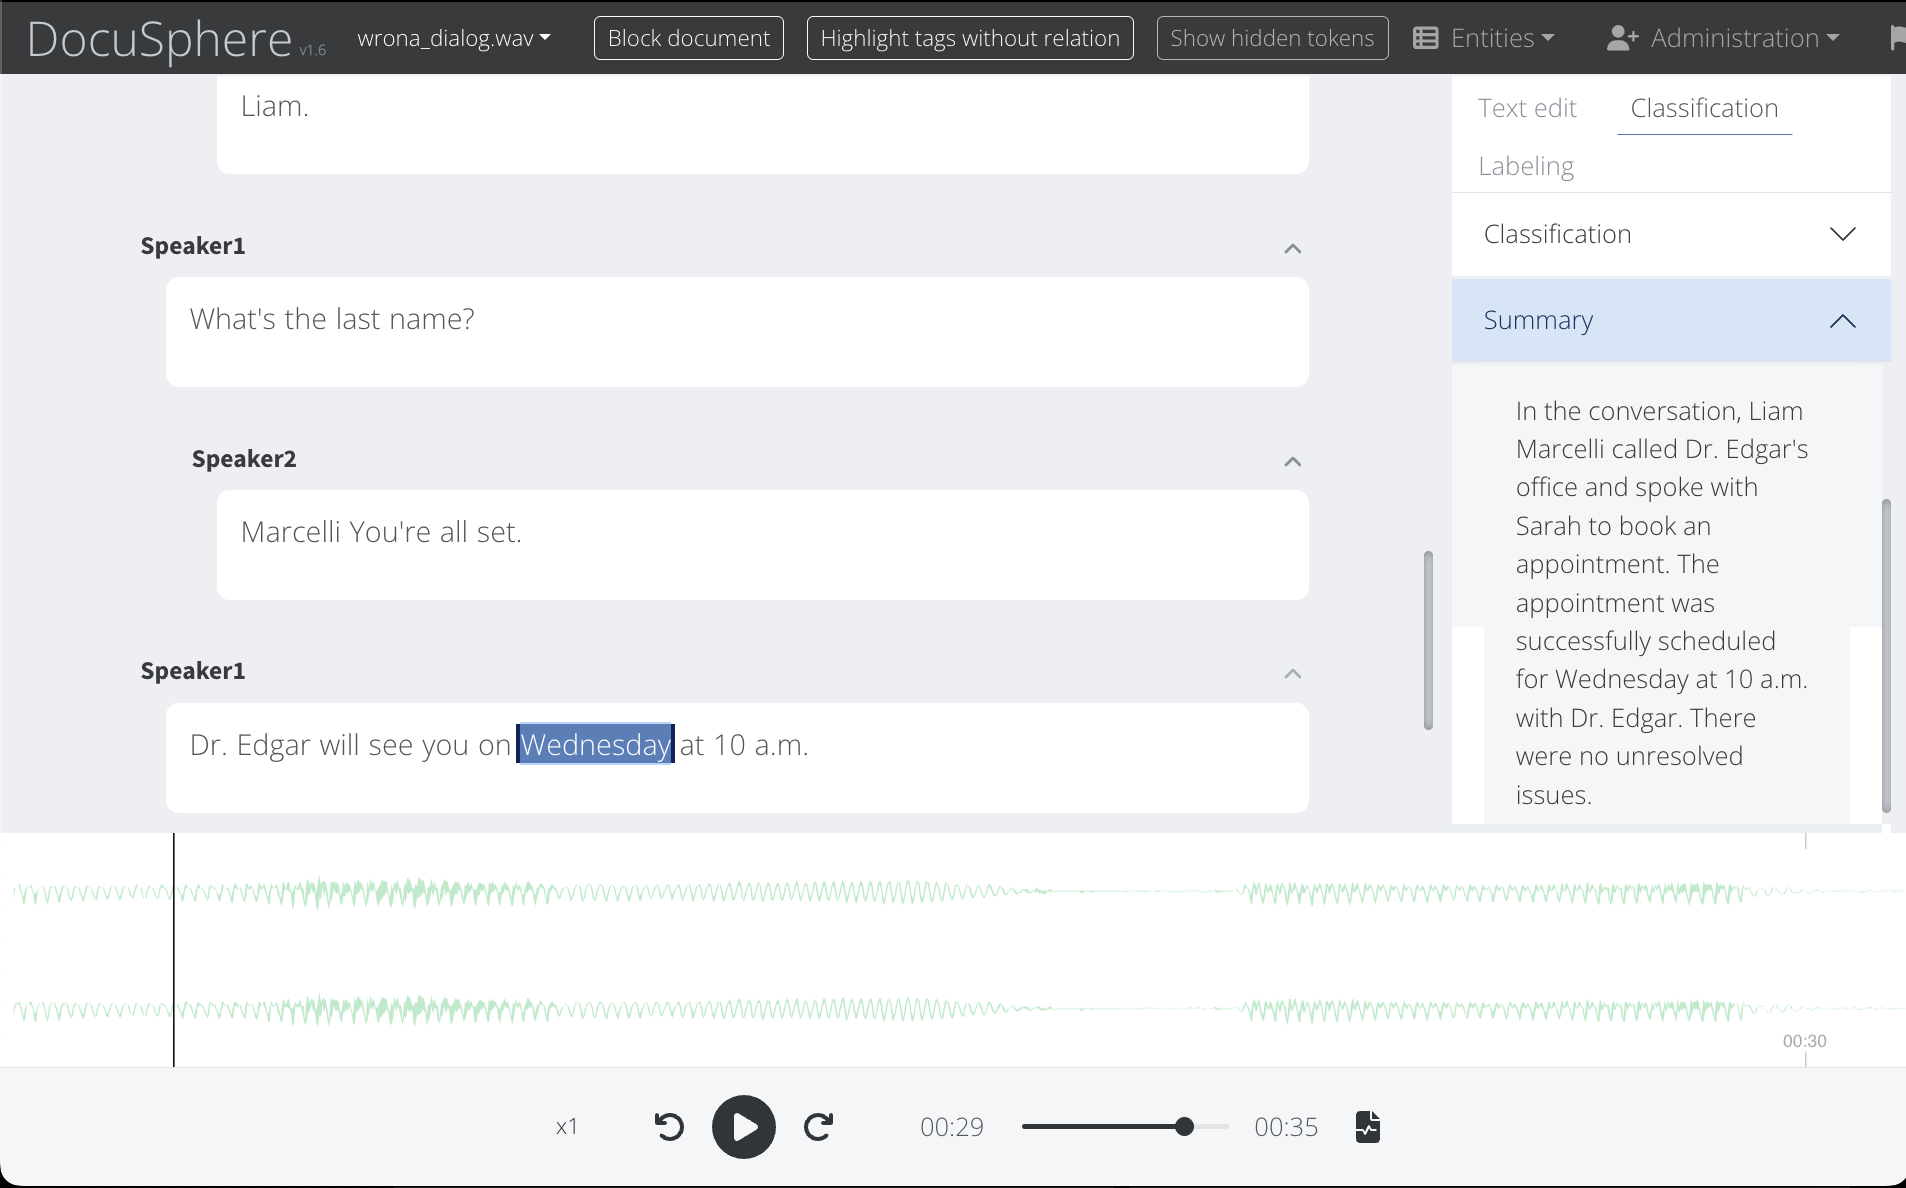Toggle Show hidden tokens
The image size is (1906, 1188).
coord(1272,37)
